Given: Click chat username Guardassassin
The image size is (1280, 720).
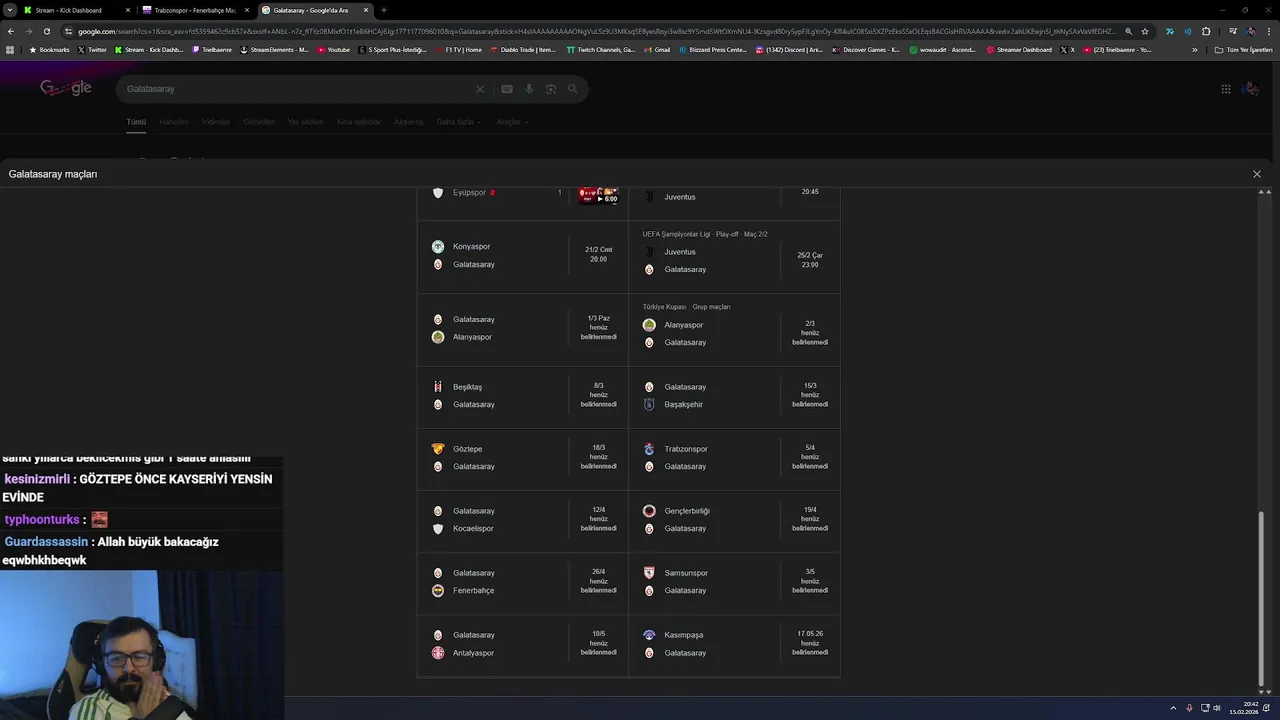Looking at the screenshot, I should pyautogui.click(x=46, y=542).
